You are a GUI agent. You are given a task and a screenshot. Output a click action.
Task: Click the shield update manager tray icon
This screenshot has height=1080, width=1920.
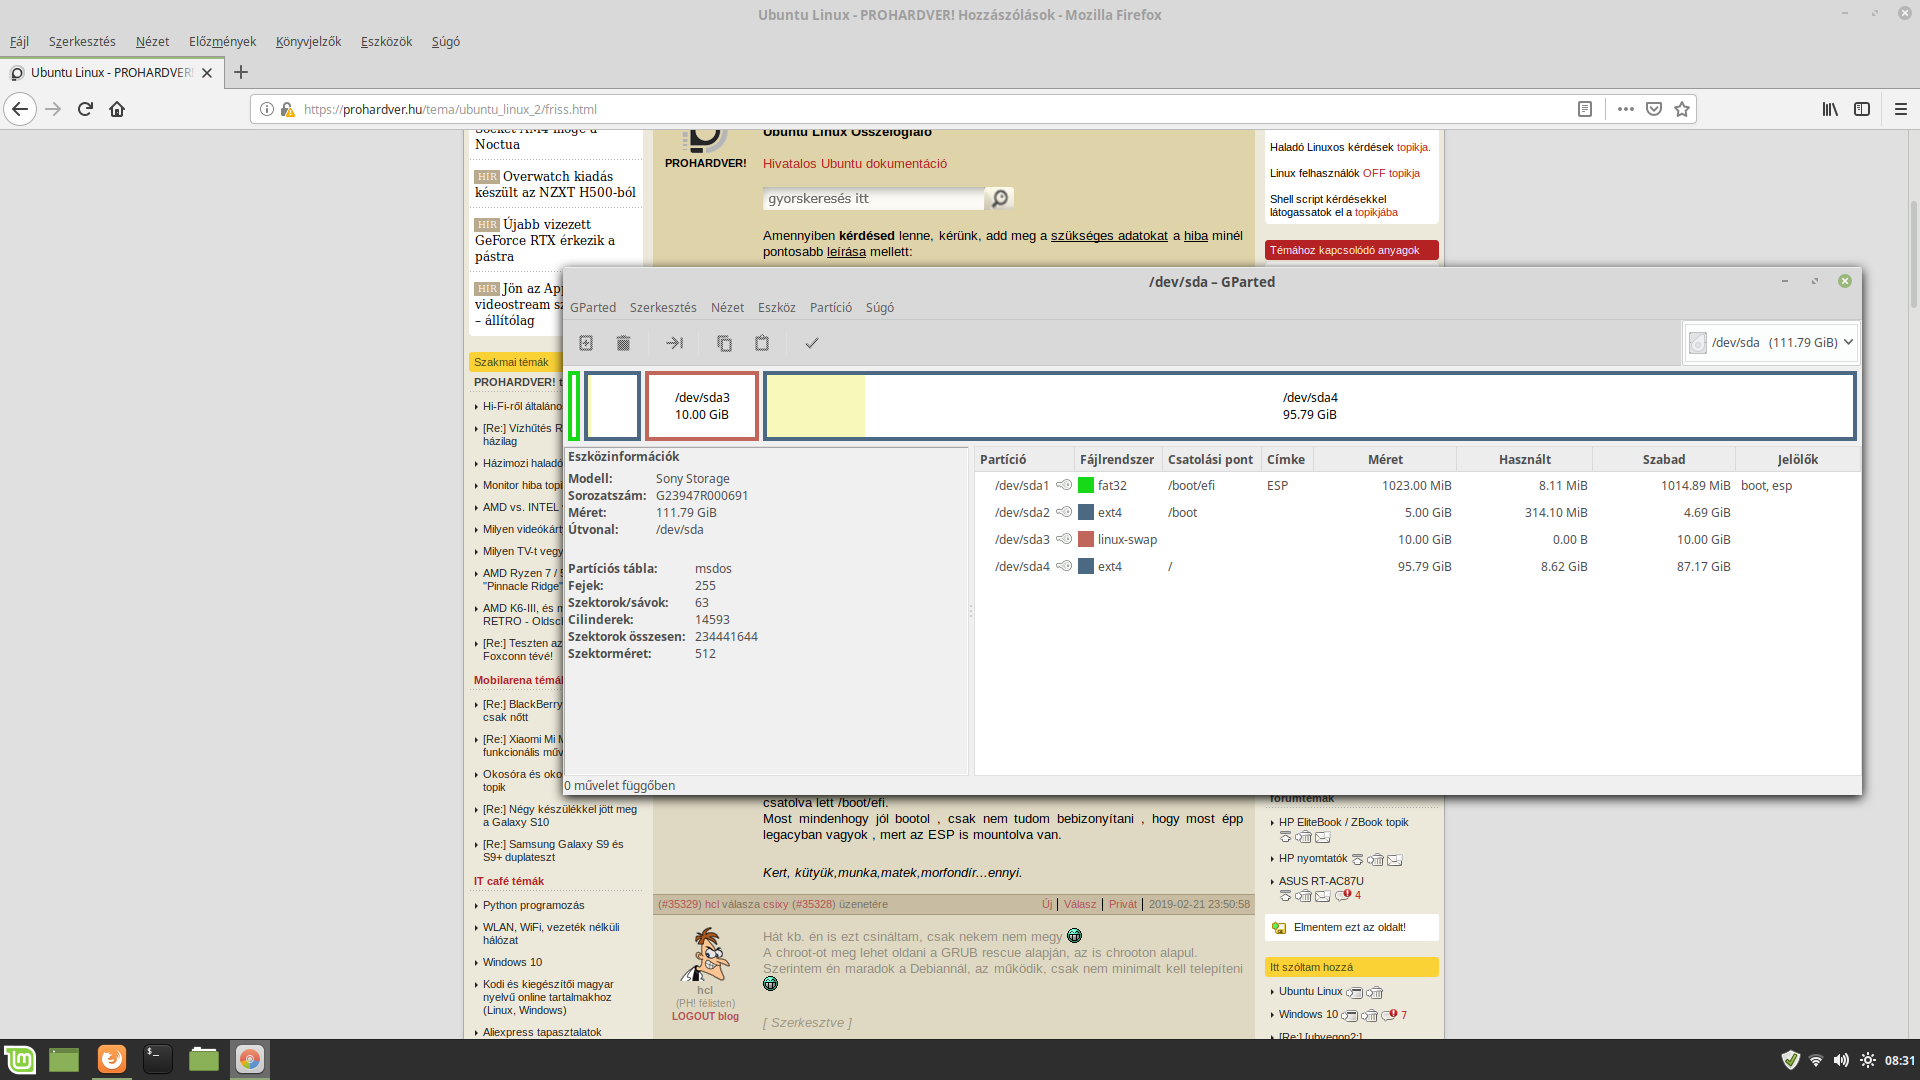tap(1790, 1060)
